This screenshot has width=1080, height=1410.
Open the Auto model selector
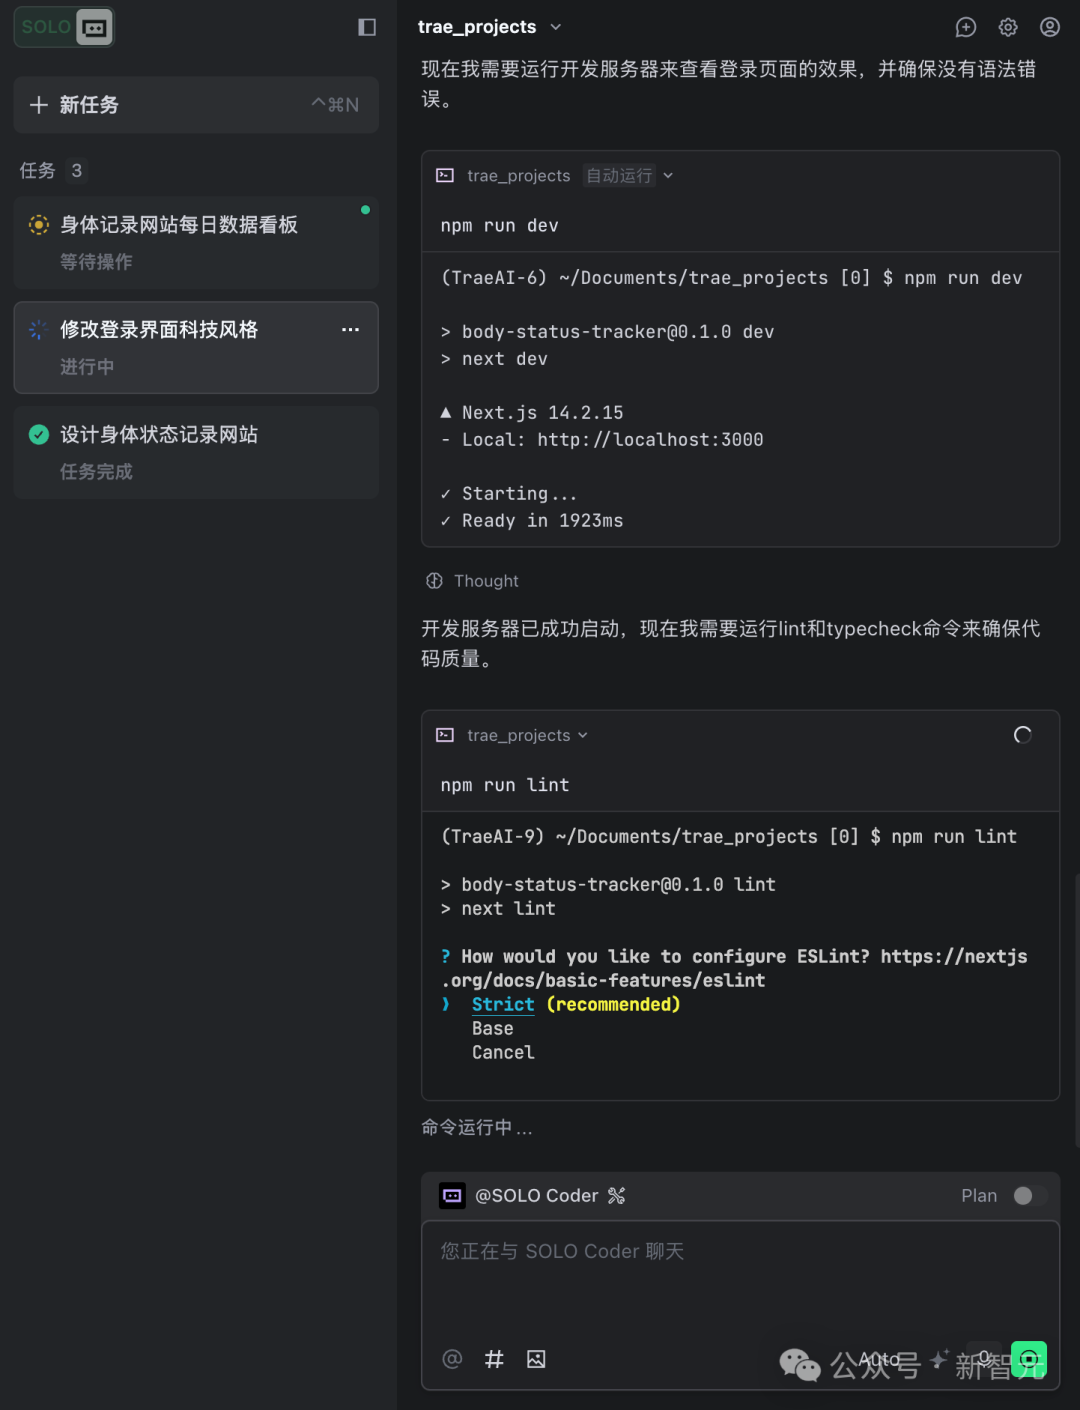(878, 1359)
